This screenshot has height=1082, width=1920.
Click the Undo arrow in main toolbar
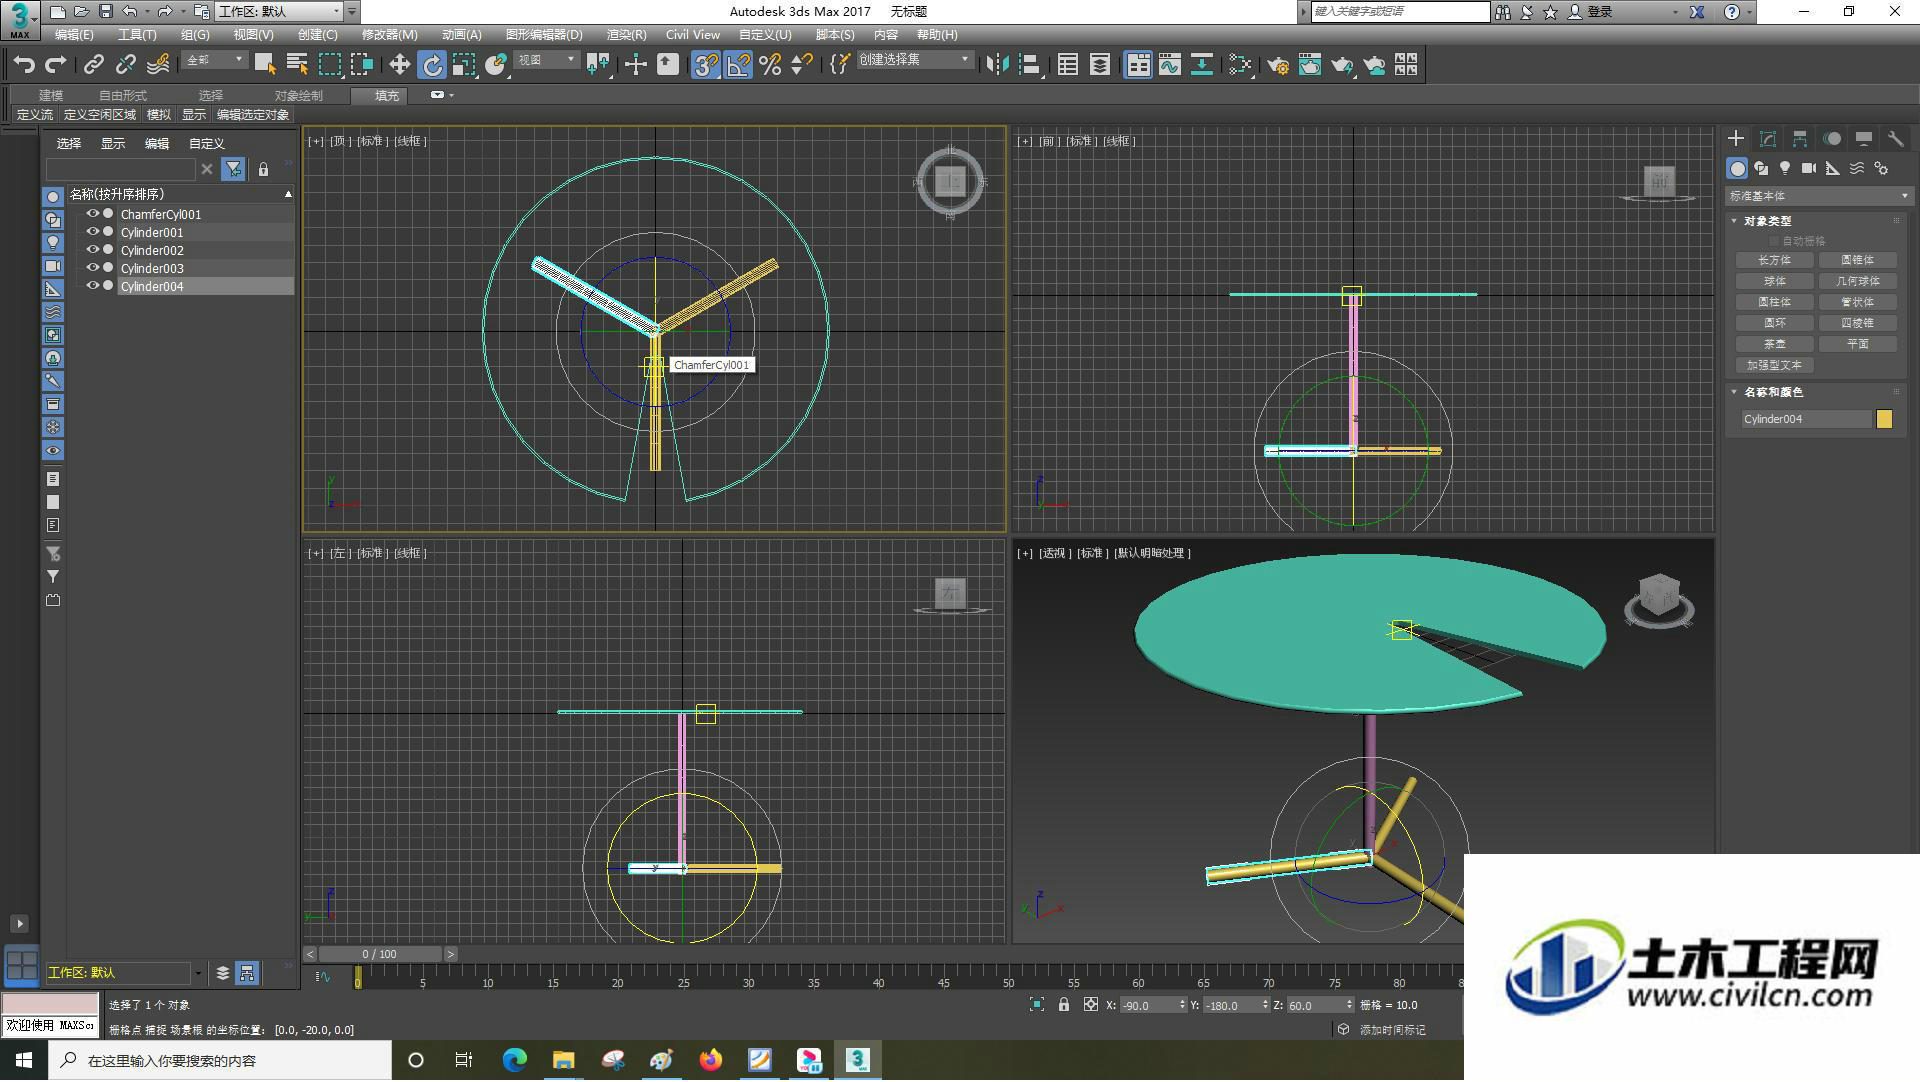pyautogui.click(x=24, y=65)
